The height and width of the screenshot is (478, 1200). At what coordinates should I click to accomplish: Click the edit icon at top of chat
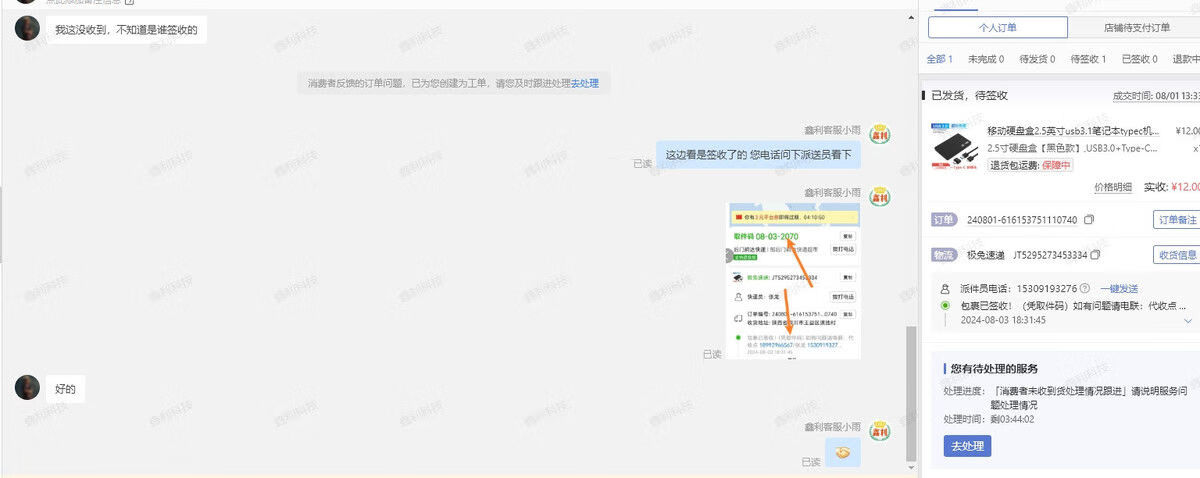point(129,2)
